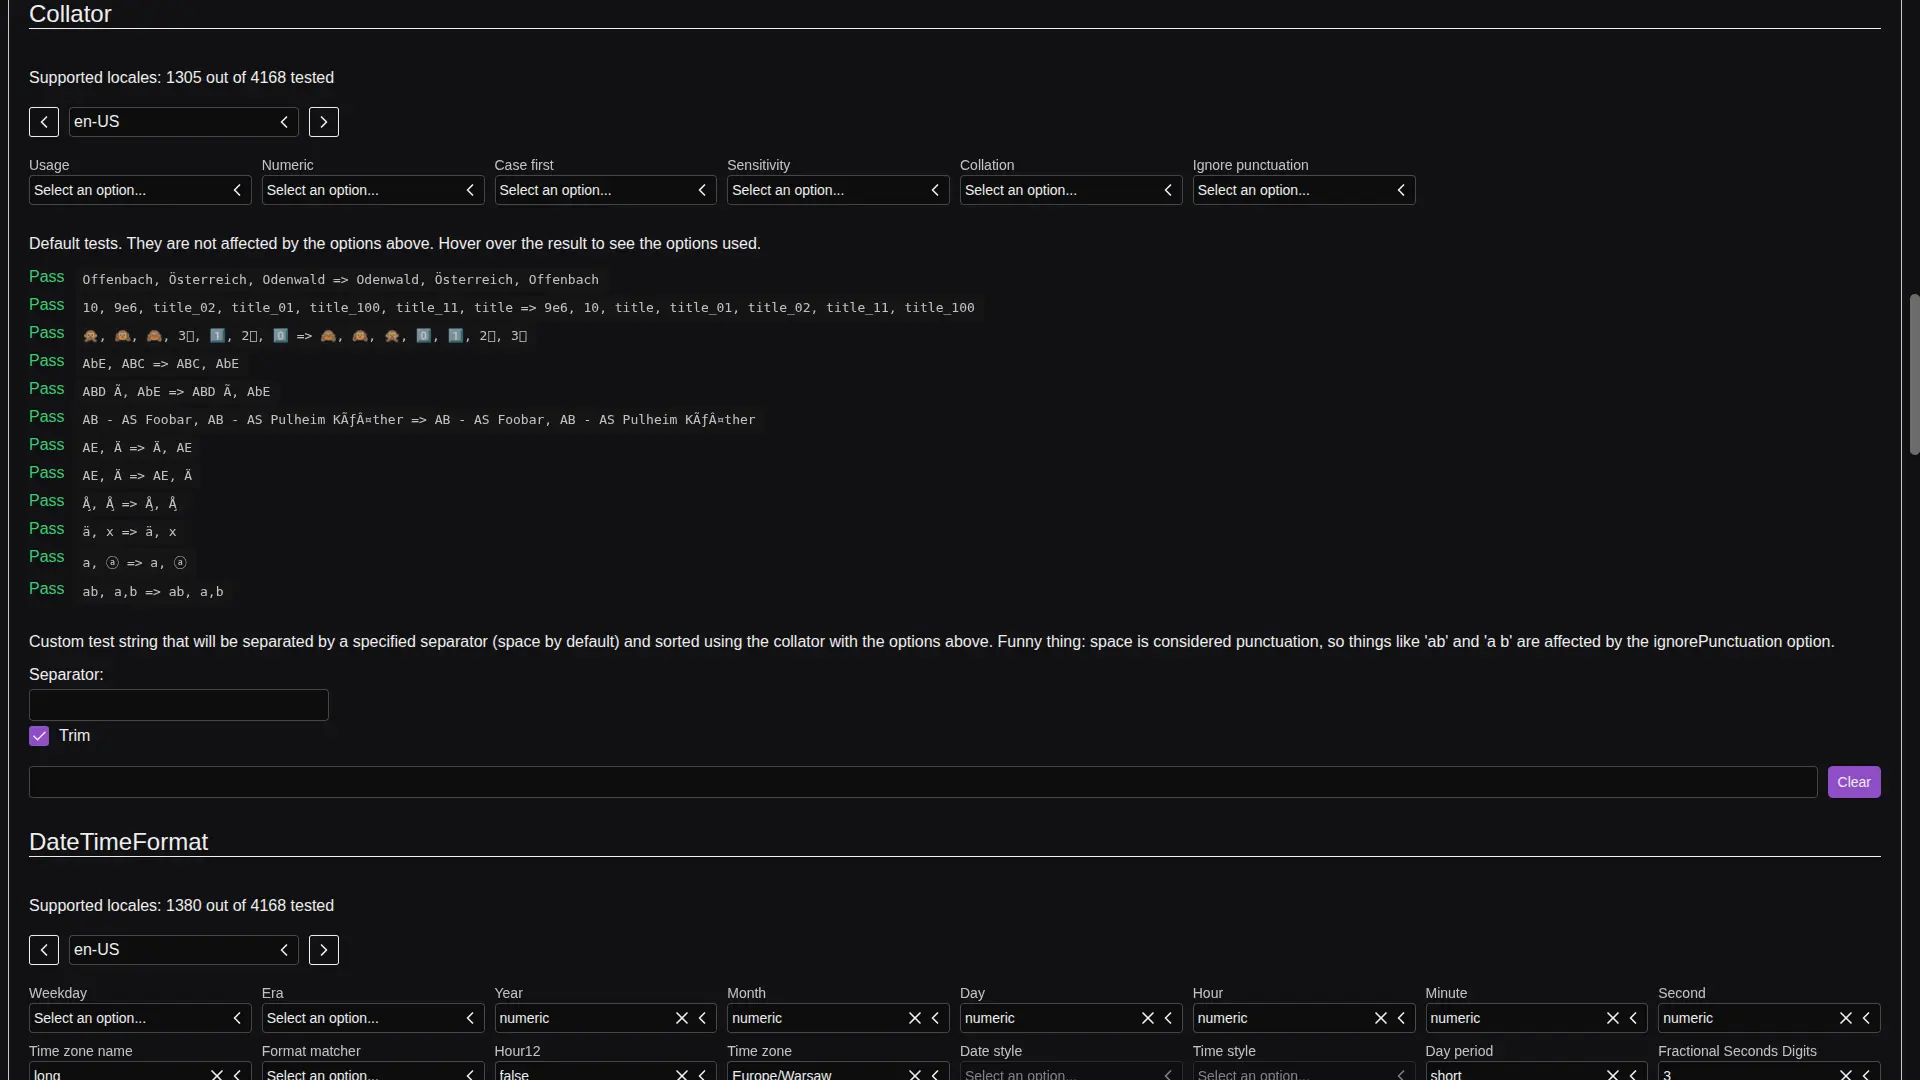Open the Sensitivity dropdown
This screenshot has height=1080, width=1920.
(837, 190)
